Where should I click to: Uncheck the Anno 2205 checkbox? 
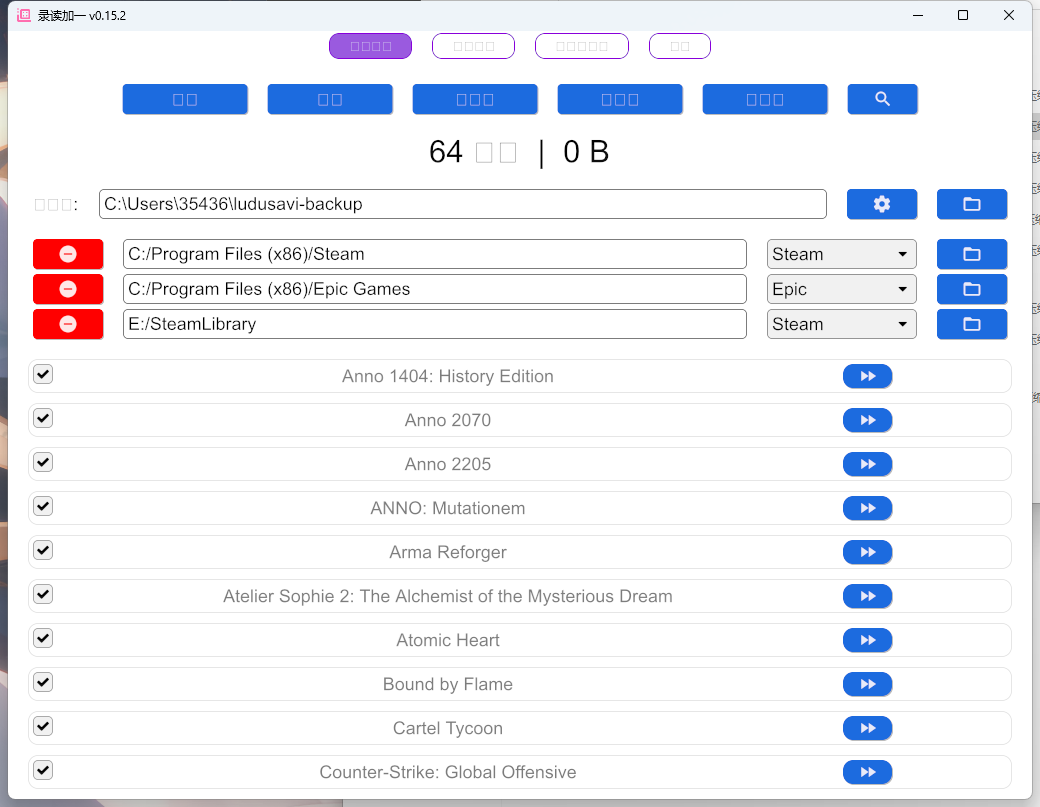(43, 462)
